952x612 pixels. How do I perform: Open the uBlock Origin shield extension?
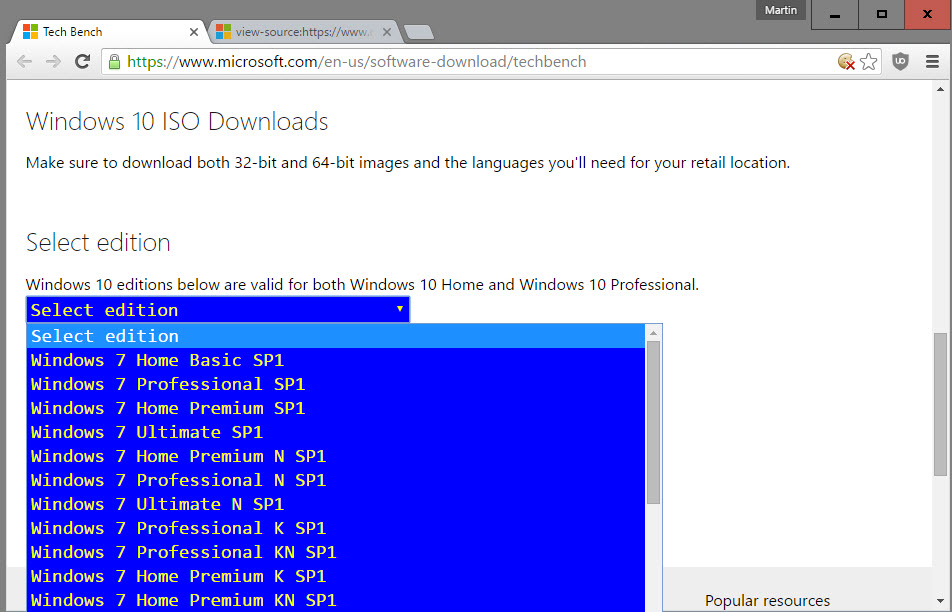coord(900,61)
